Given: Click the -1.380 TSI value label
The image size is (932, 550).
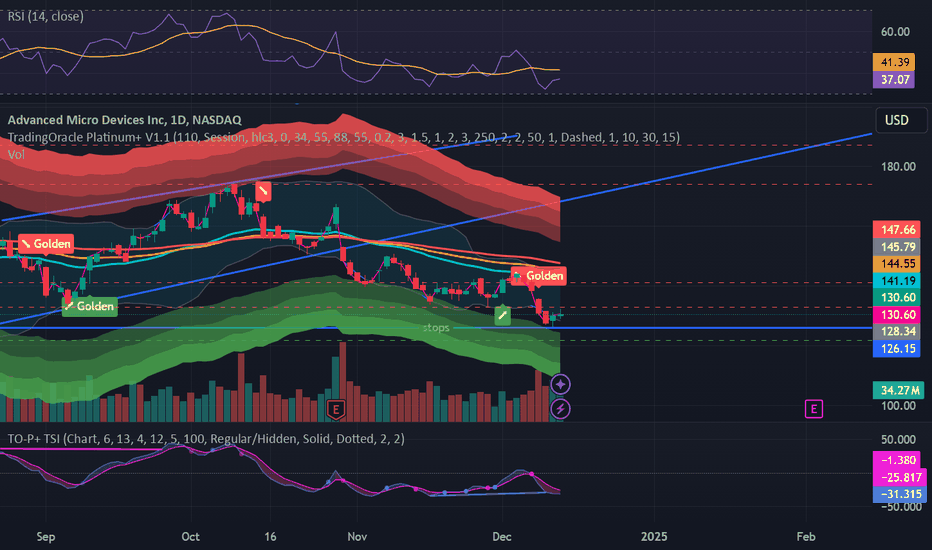Looking at the screenshot, I should [896, 460].
